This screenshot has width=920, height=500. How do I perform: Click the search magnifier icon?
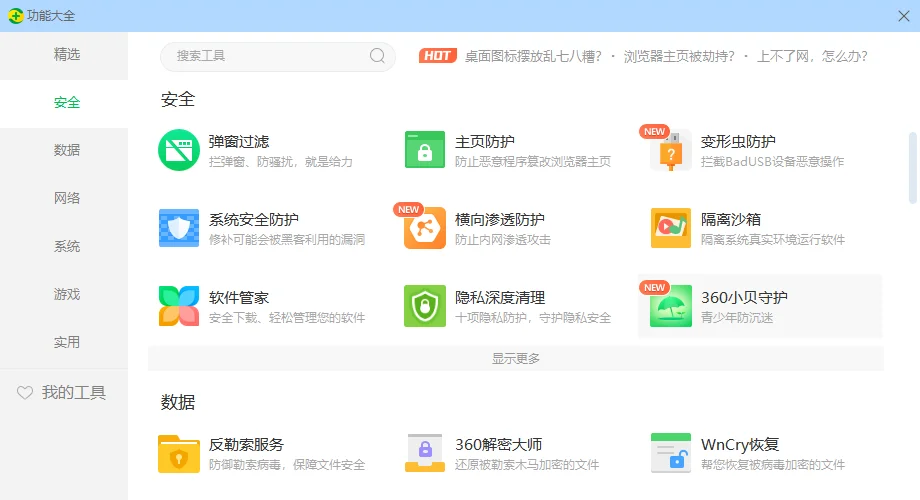click(377, 56)
